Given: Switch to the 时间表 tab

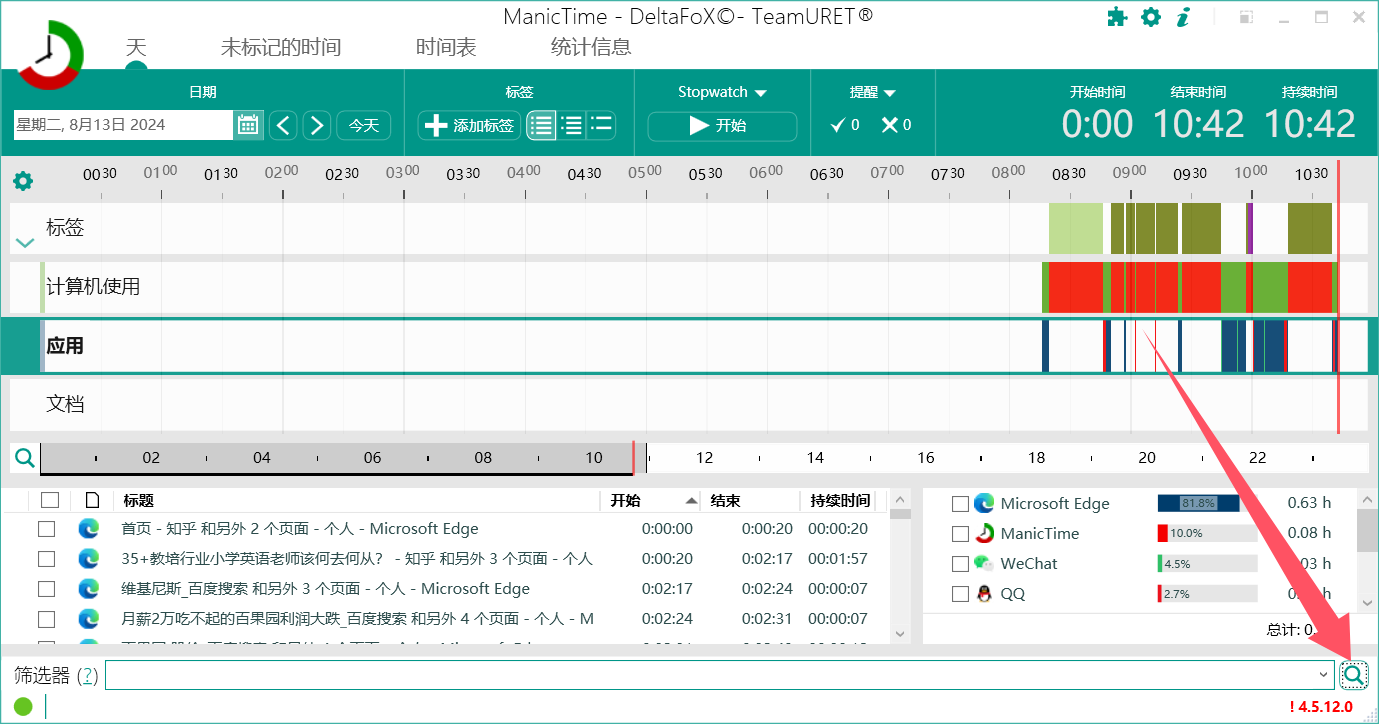Looking at the screenshot, I should (x=446, y=47).
